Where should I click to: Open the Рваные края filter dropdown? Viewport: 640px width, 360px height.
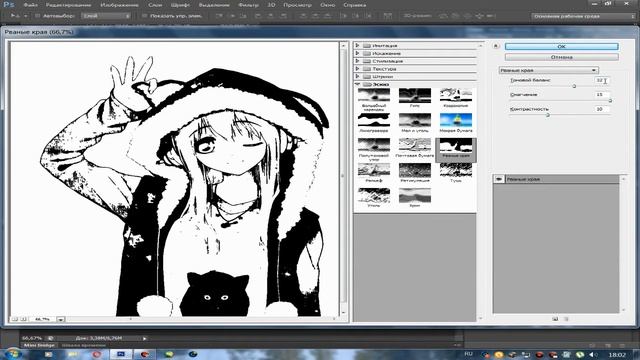549,70
